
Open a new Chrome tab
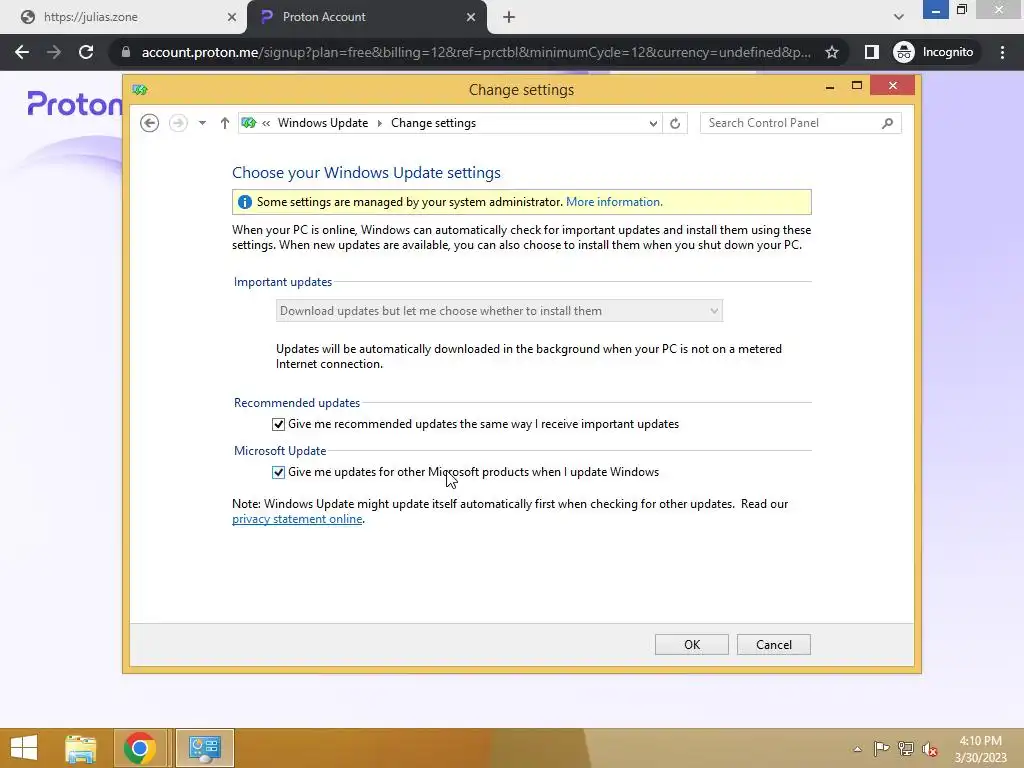click(509, 17)
